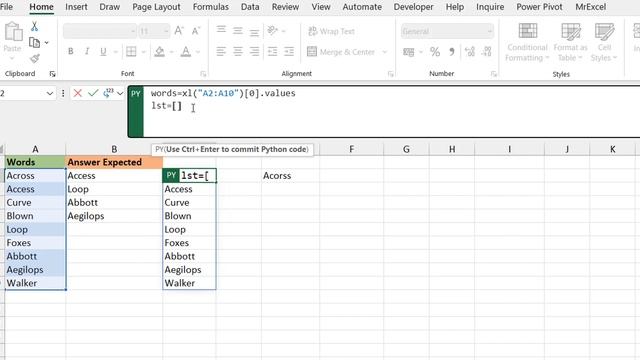The width and height of the screenshot is (640, 360).
Task: Open the MrExcel tab
Action: point(591,7)
